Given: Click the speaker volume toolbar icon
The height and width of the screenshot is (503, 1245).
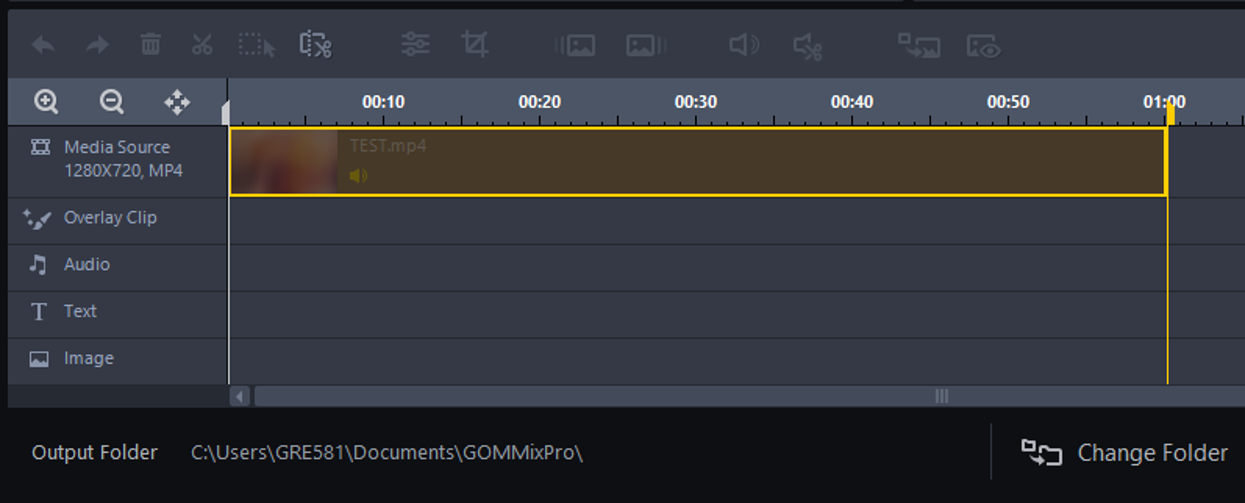Looking at the screenshot, I should [x=744, y=45].
